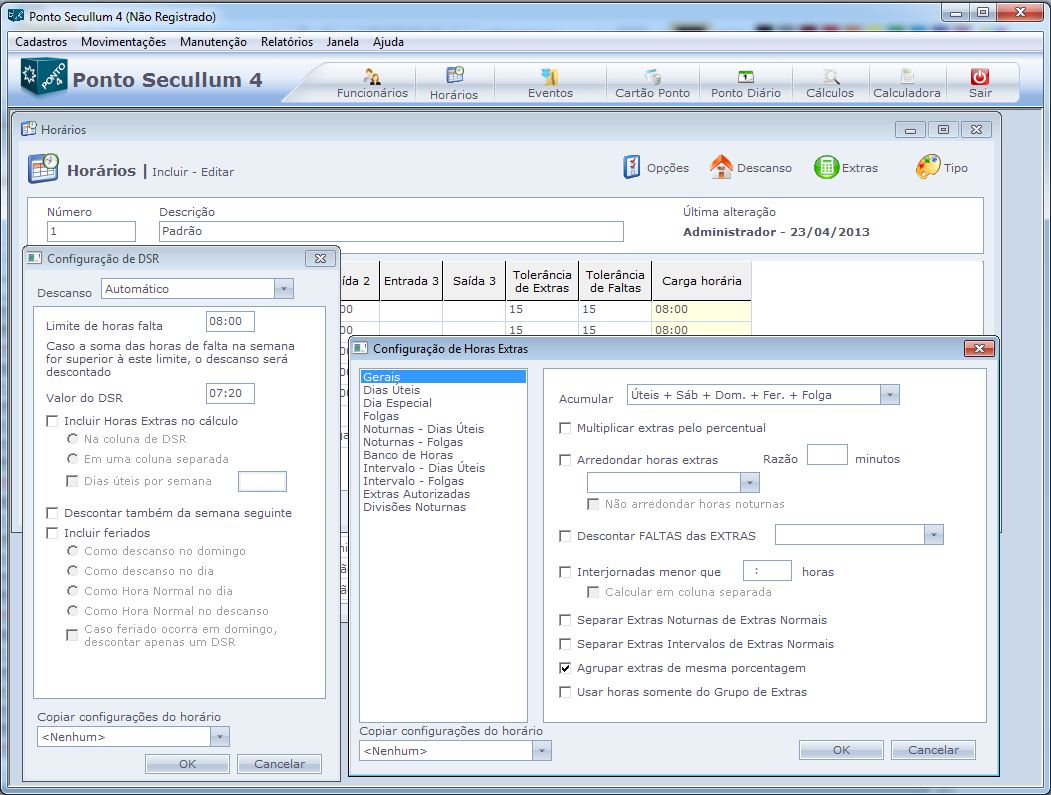The height and width of the screenshot is (795, 1051).
Task: Open the rounding type dropdown under Arredondar
Action: coord(749,483)
